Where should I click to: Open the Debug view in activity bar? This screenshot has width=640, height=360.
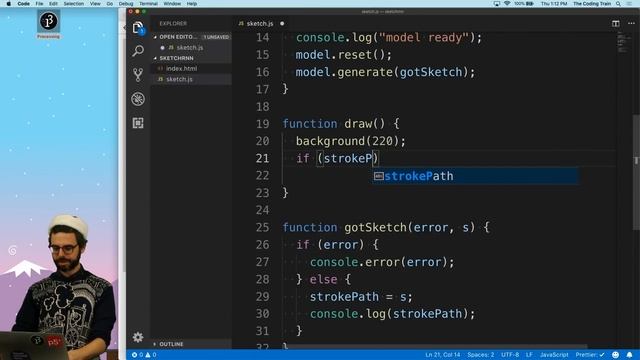[138, 99]
